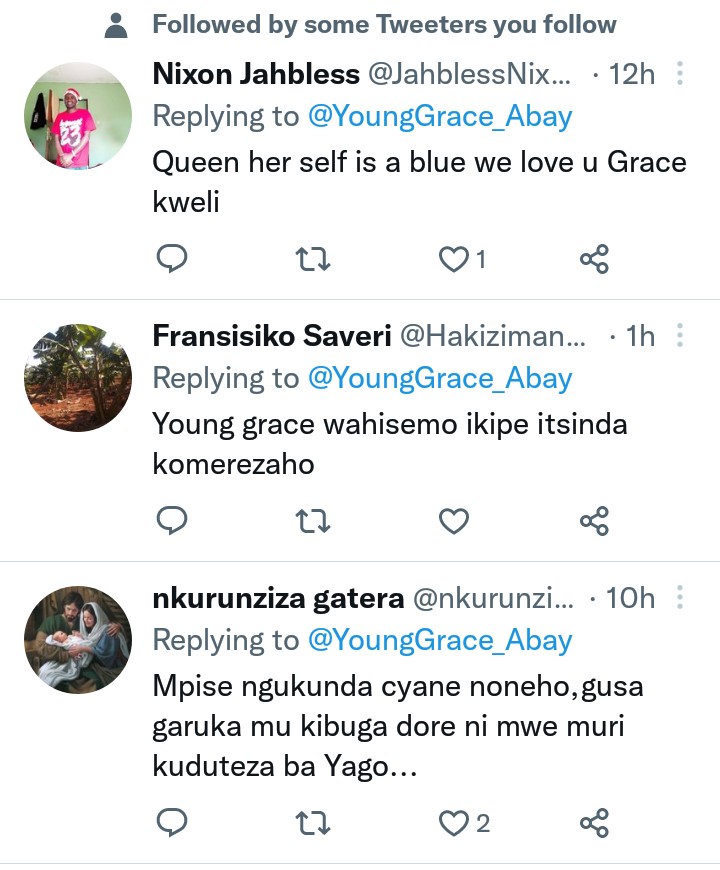Viewport: 720px width, 870px height.
Task: Retweet Fransisiko Saveri's tweet
Action: pyautogui.click(x=314, y=521)
